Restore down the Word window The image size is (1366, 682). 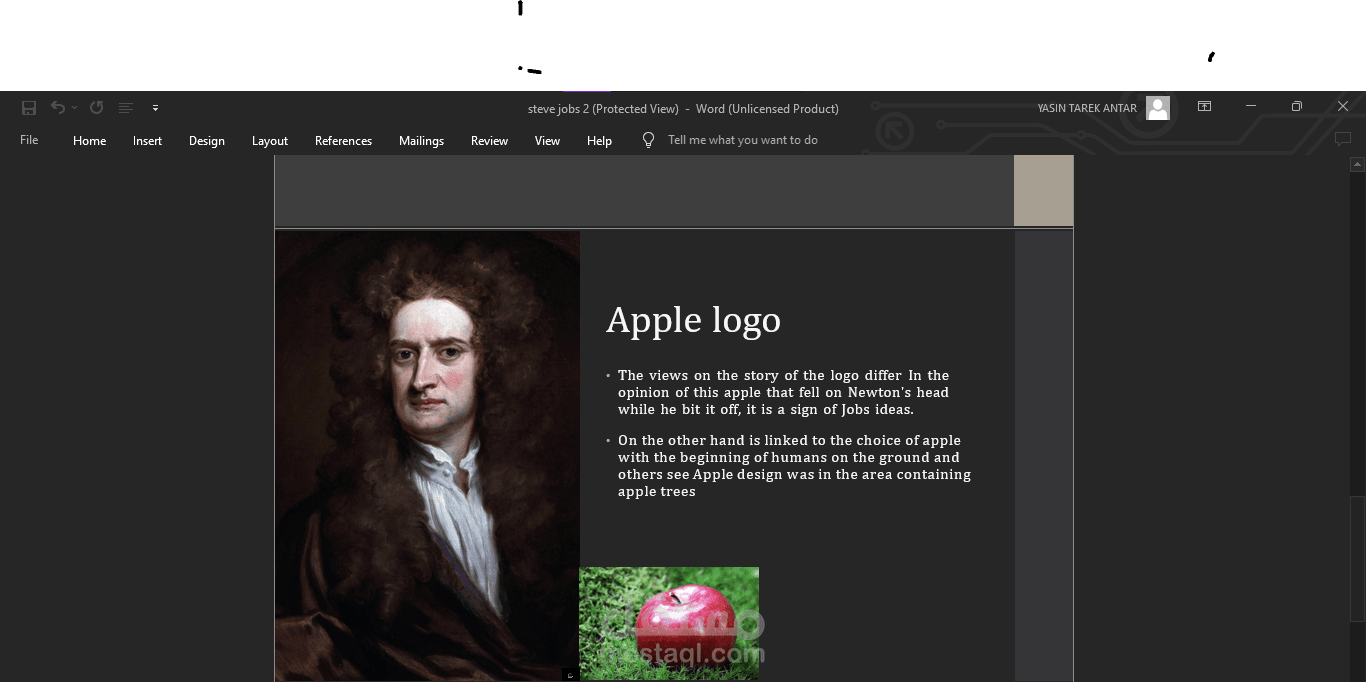1297,107
